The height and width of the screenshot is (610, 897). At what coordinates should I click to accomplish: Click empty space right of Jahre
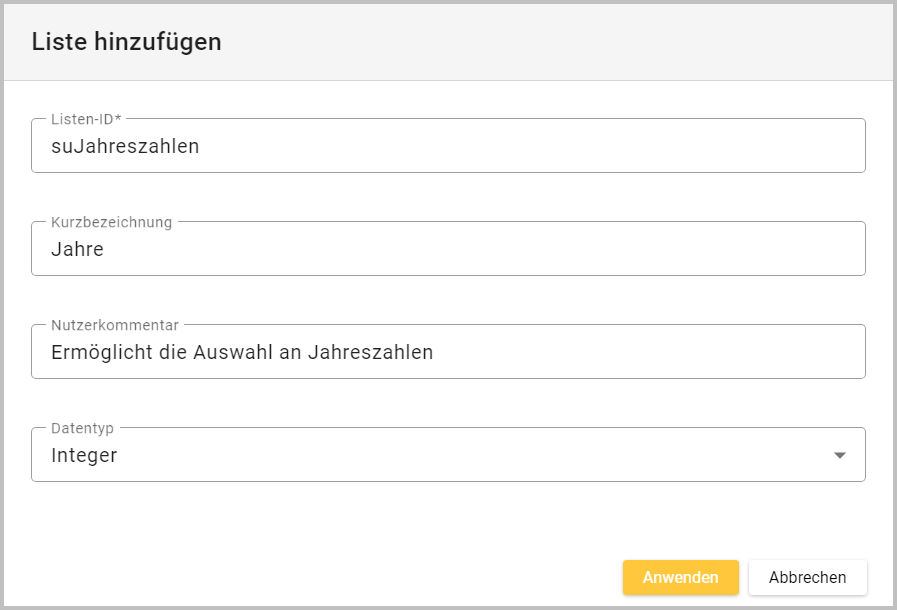pos(500,249)
